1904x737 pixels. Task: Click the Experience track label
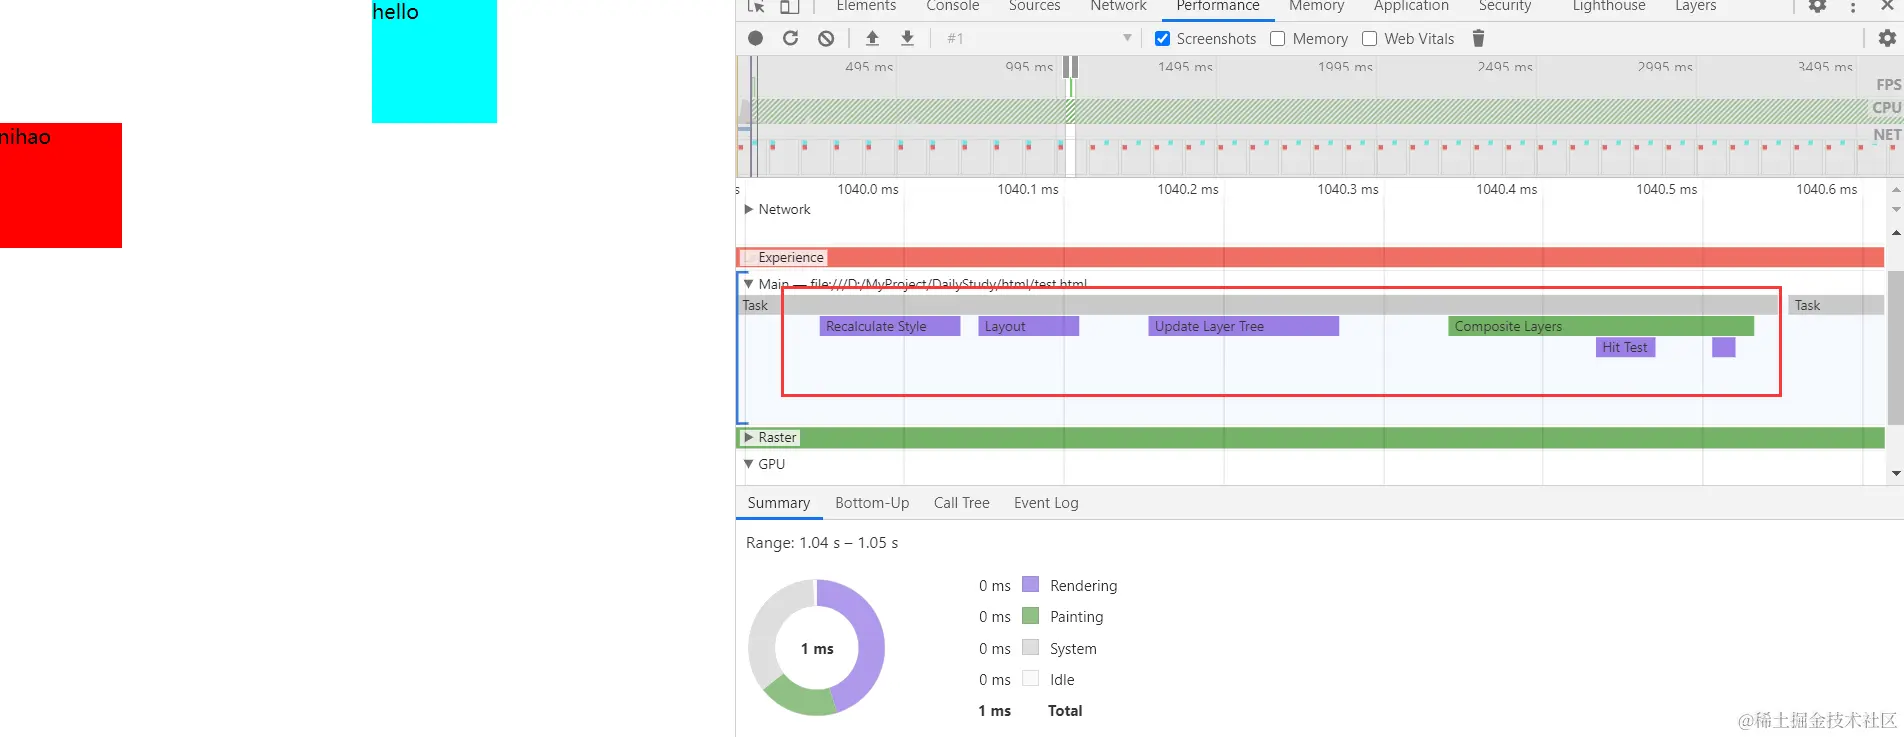coord(791,257)
